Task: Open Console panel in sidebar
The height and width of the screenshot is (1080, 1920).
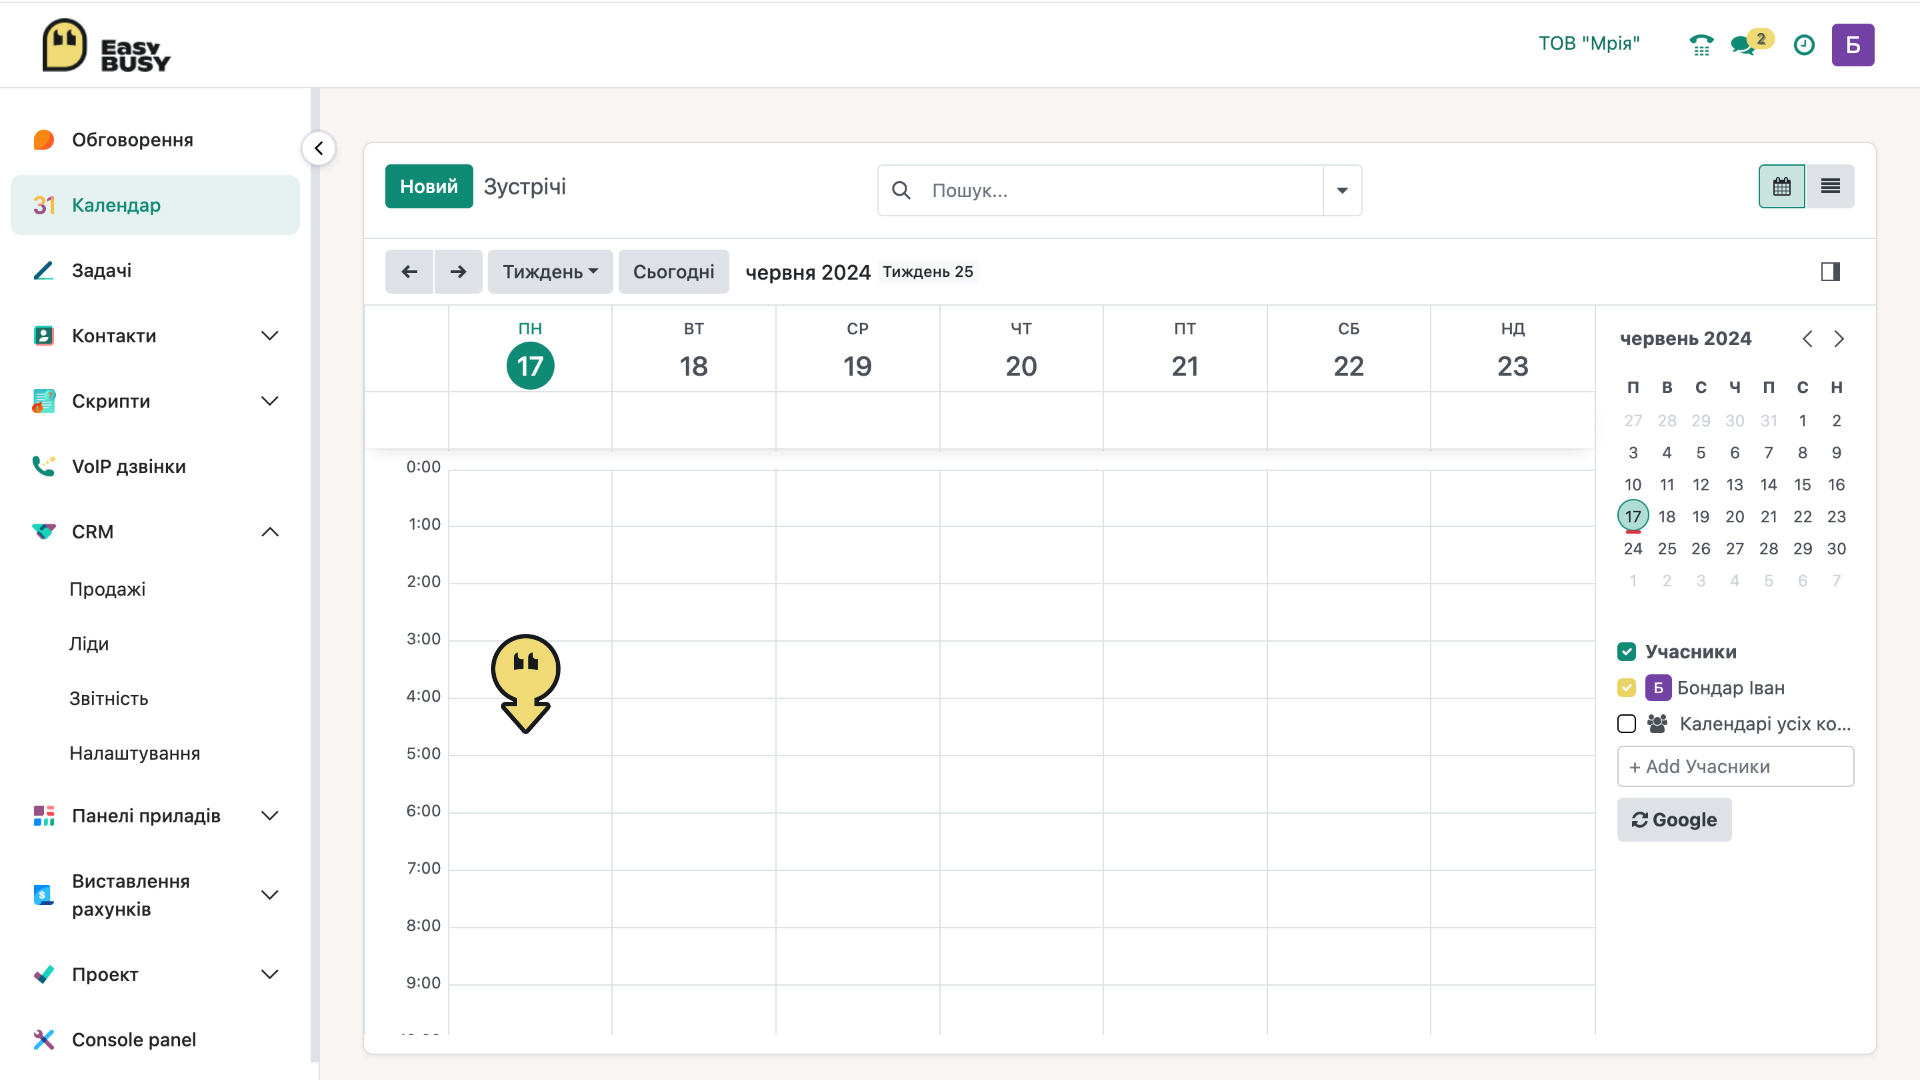Action: click(x=155, y=1040)
